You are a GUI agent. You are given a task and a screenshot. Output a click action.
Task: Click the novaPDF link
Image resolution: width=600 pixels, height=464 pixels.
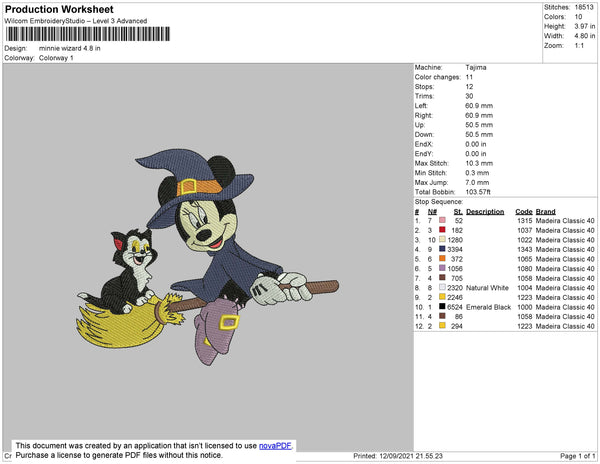pyautogui.click(x=275, y=446)
